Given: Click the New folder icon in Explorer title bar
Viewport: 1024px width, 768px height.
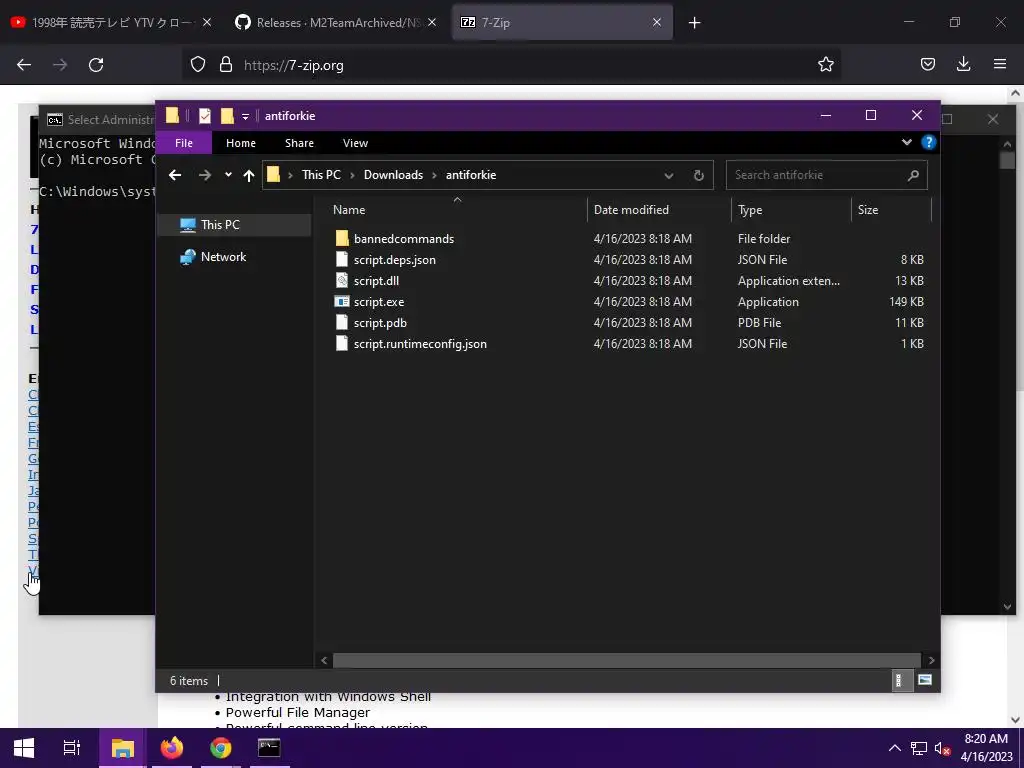Looking at the screenshot, I should pos(227,116).
